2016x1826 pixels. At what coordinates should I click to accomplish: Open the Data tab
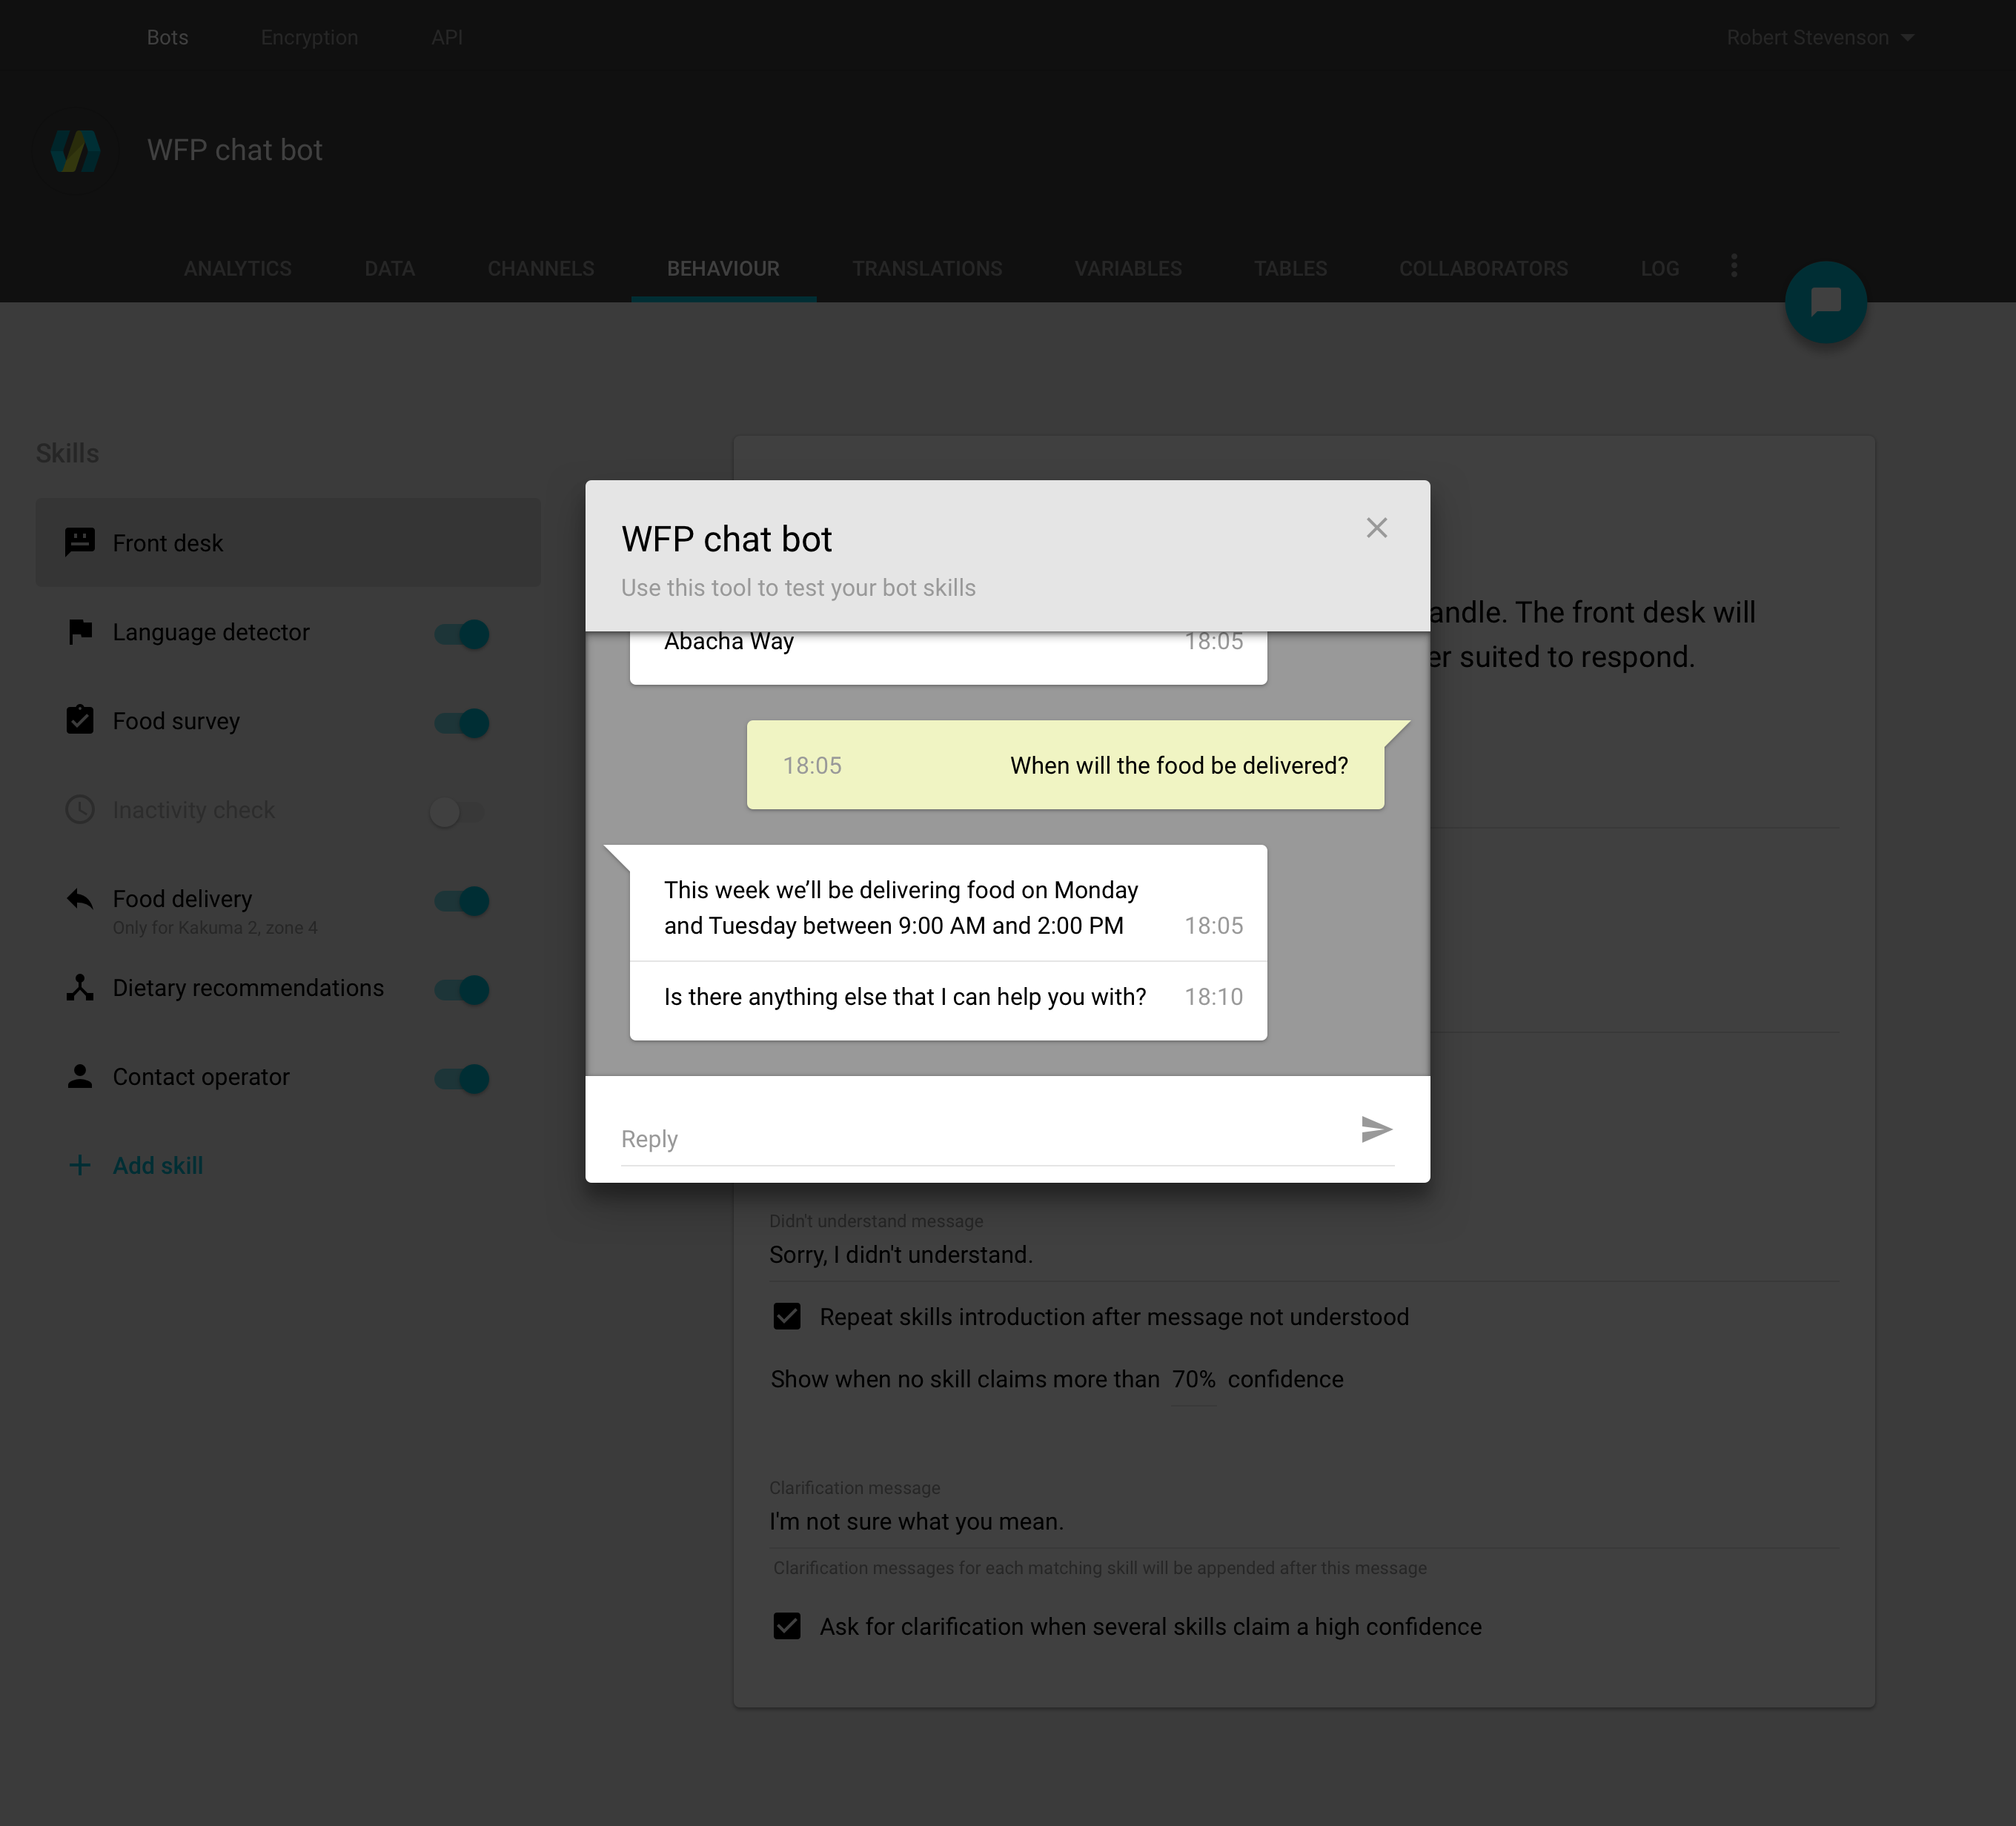click(390, 268)
